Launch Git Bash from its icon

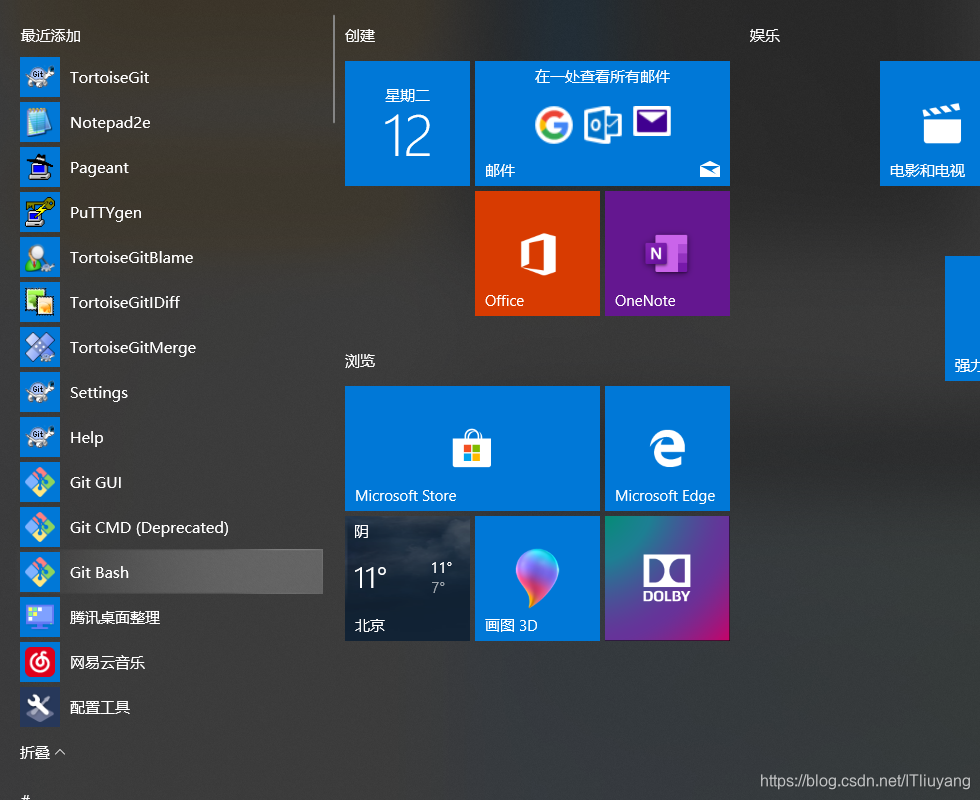[40, 572]
